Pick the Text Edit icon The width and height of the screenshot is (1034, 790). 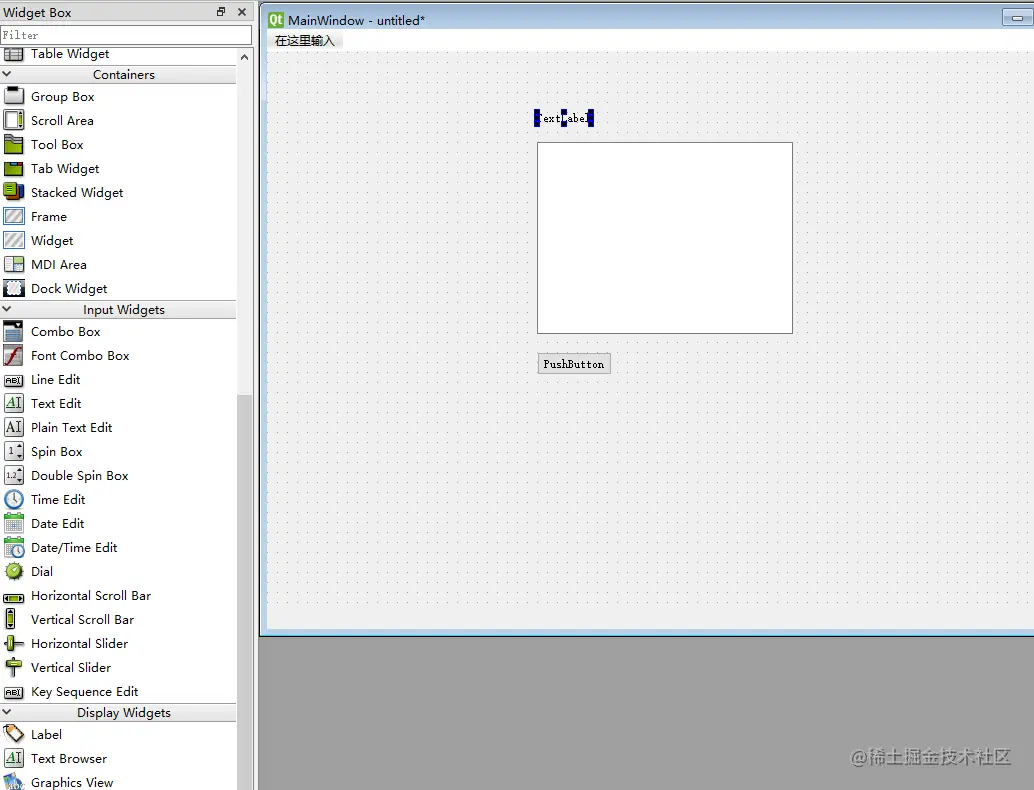click(x=14, y=403)
